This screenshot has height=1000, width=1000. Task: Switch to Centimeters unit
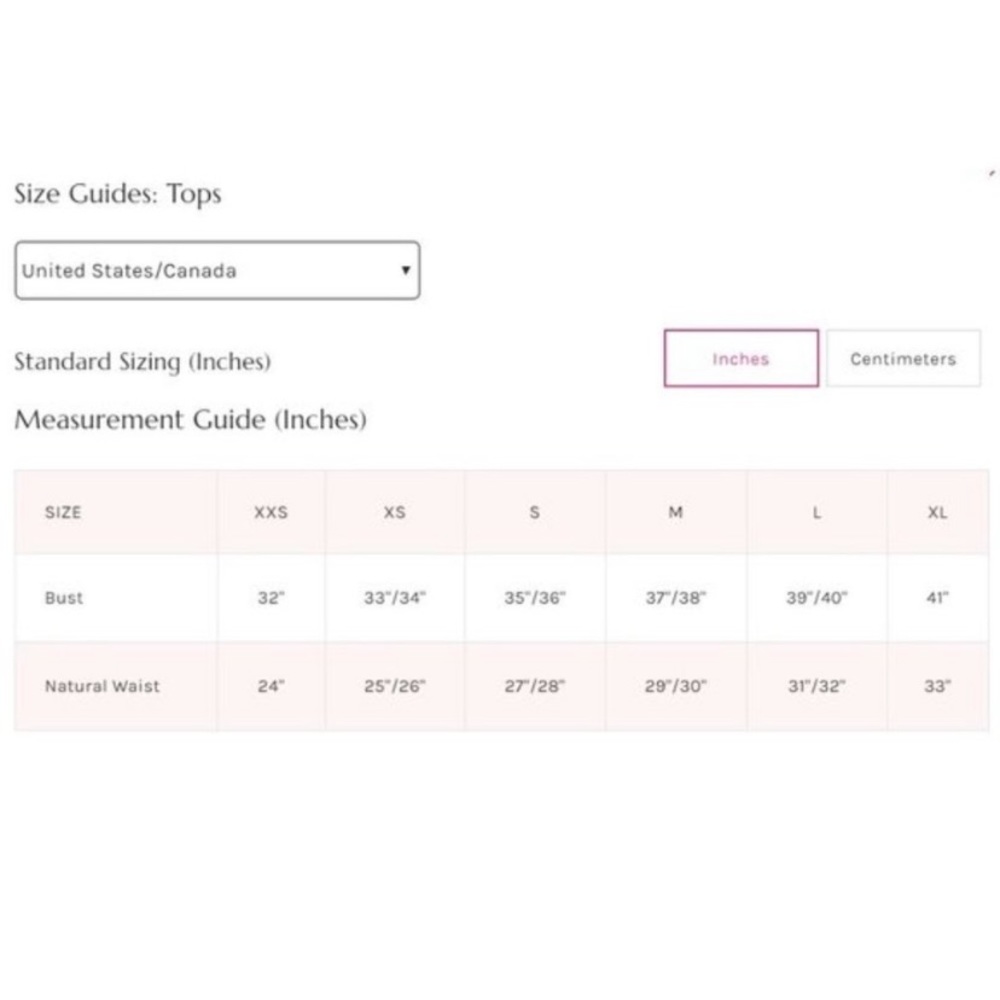(903, 359)
